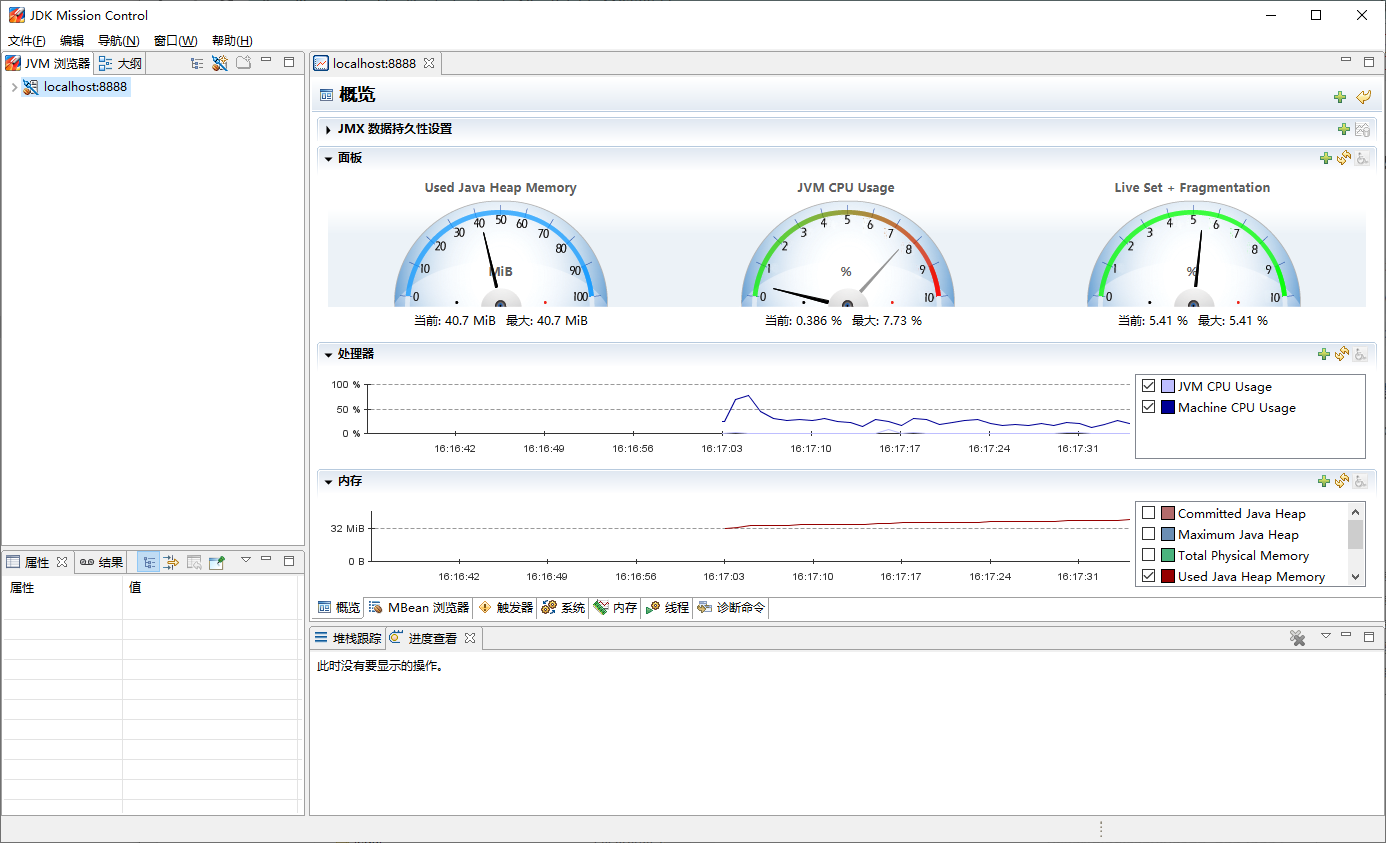Open the 触发器 tab
The width and height of the screenshot is (1386, 843).
tap(507, 607)
